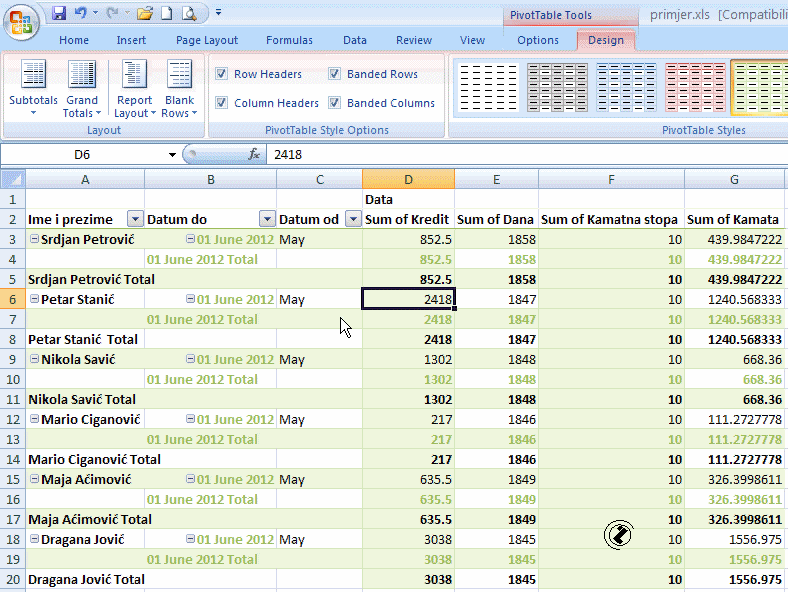Open Print Preview from quick access toolbar
The image size is (788, 592).
(x=188, y=14)
